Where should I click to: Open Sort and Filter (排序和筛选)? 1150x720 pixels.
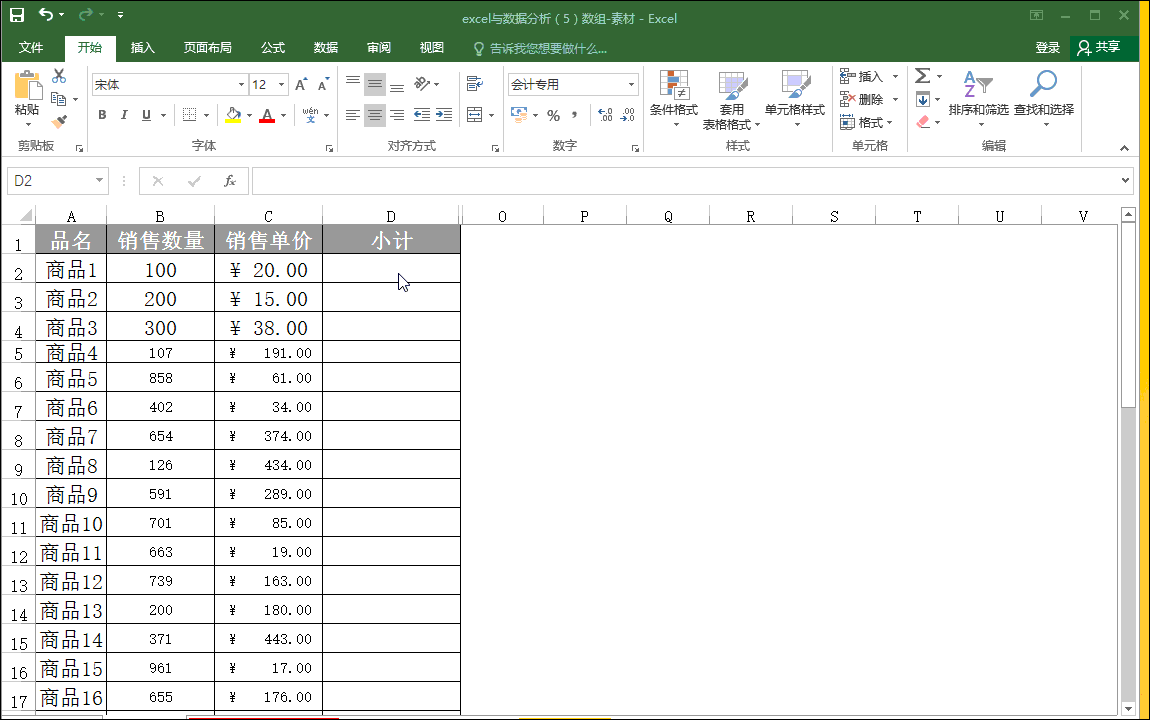(978, 99)
